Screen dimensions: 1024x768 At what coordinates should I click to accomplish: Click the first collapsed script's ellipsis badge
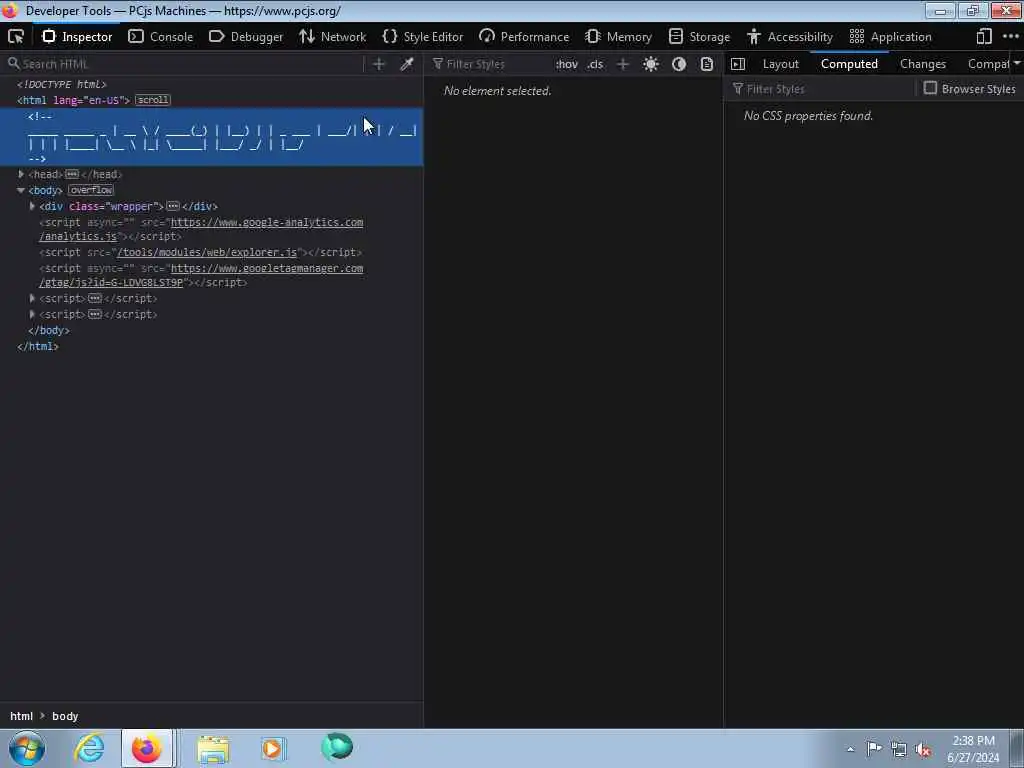(95, 298)
